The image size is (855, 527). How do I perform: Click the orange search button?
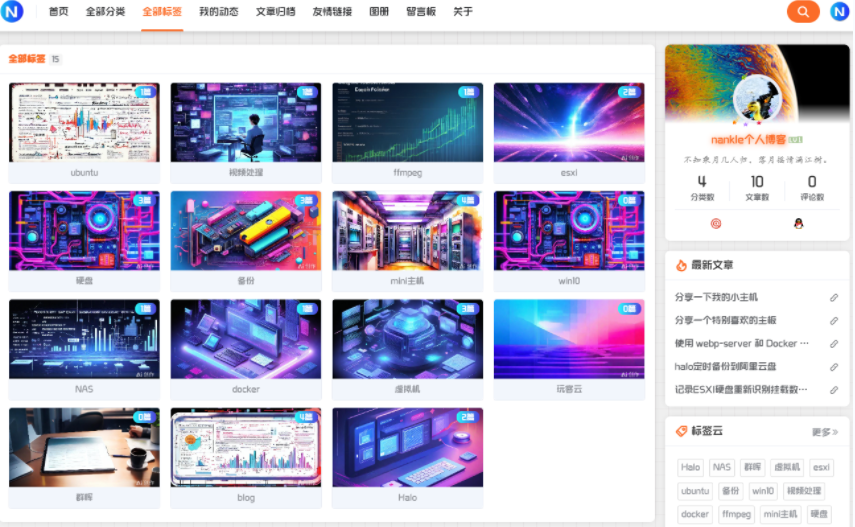tap(802, 12)
